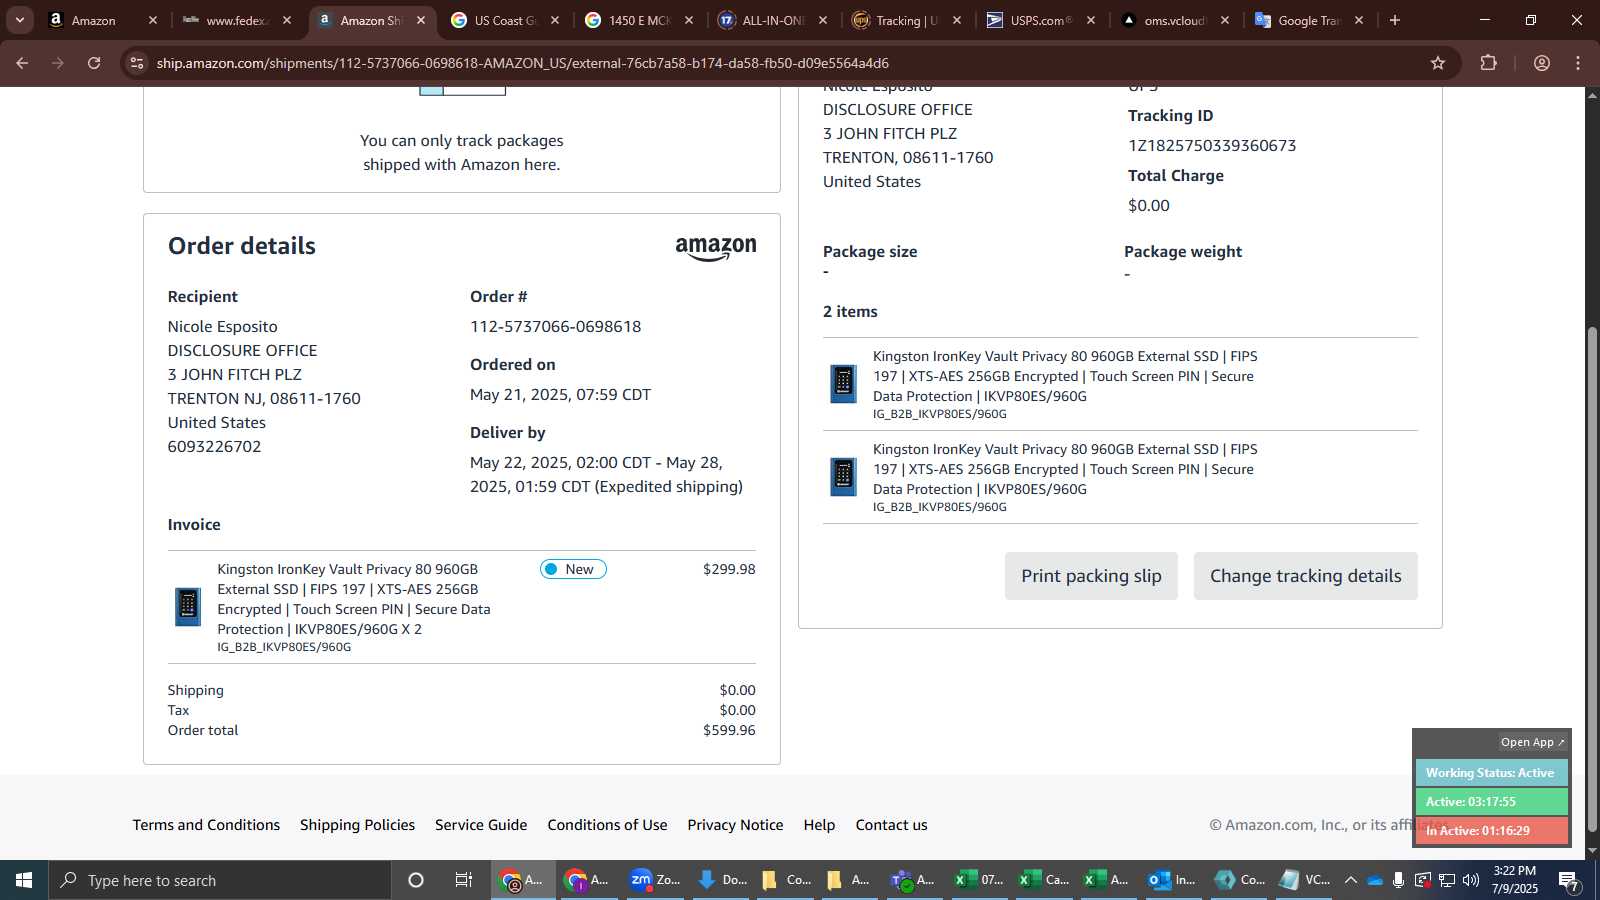Image resolution: width=1600 pixels, height=900 pixels.
Task: Open the Outlook Inbox taskbar app
Action: (x=1172, y=880)
